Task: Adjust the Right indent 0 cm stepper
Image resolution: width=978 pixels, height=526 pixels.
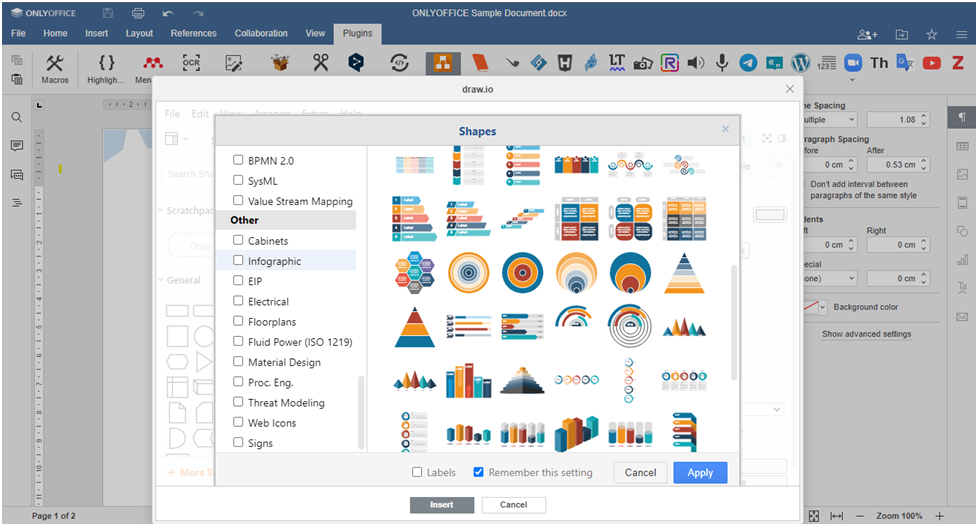Action: (x=924, y=245)
